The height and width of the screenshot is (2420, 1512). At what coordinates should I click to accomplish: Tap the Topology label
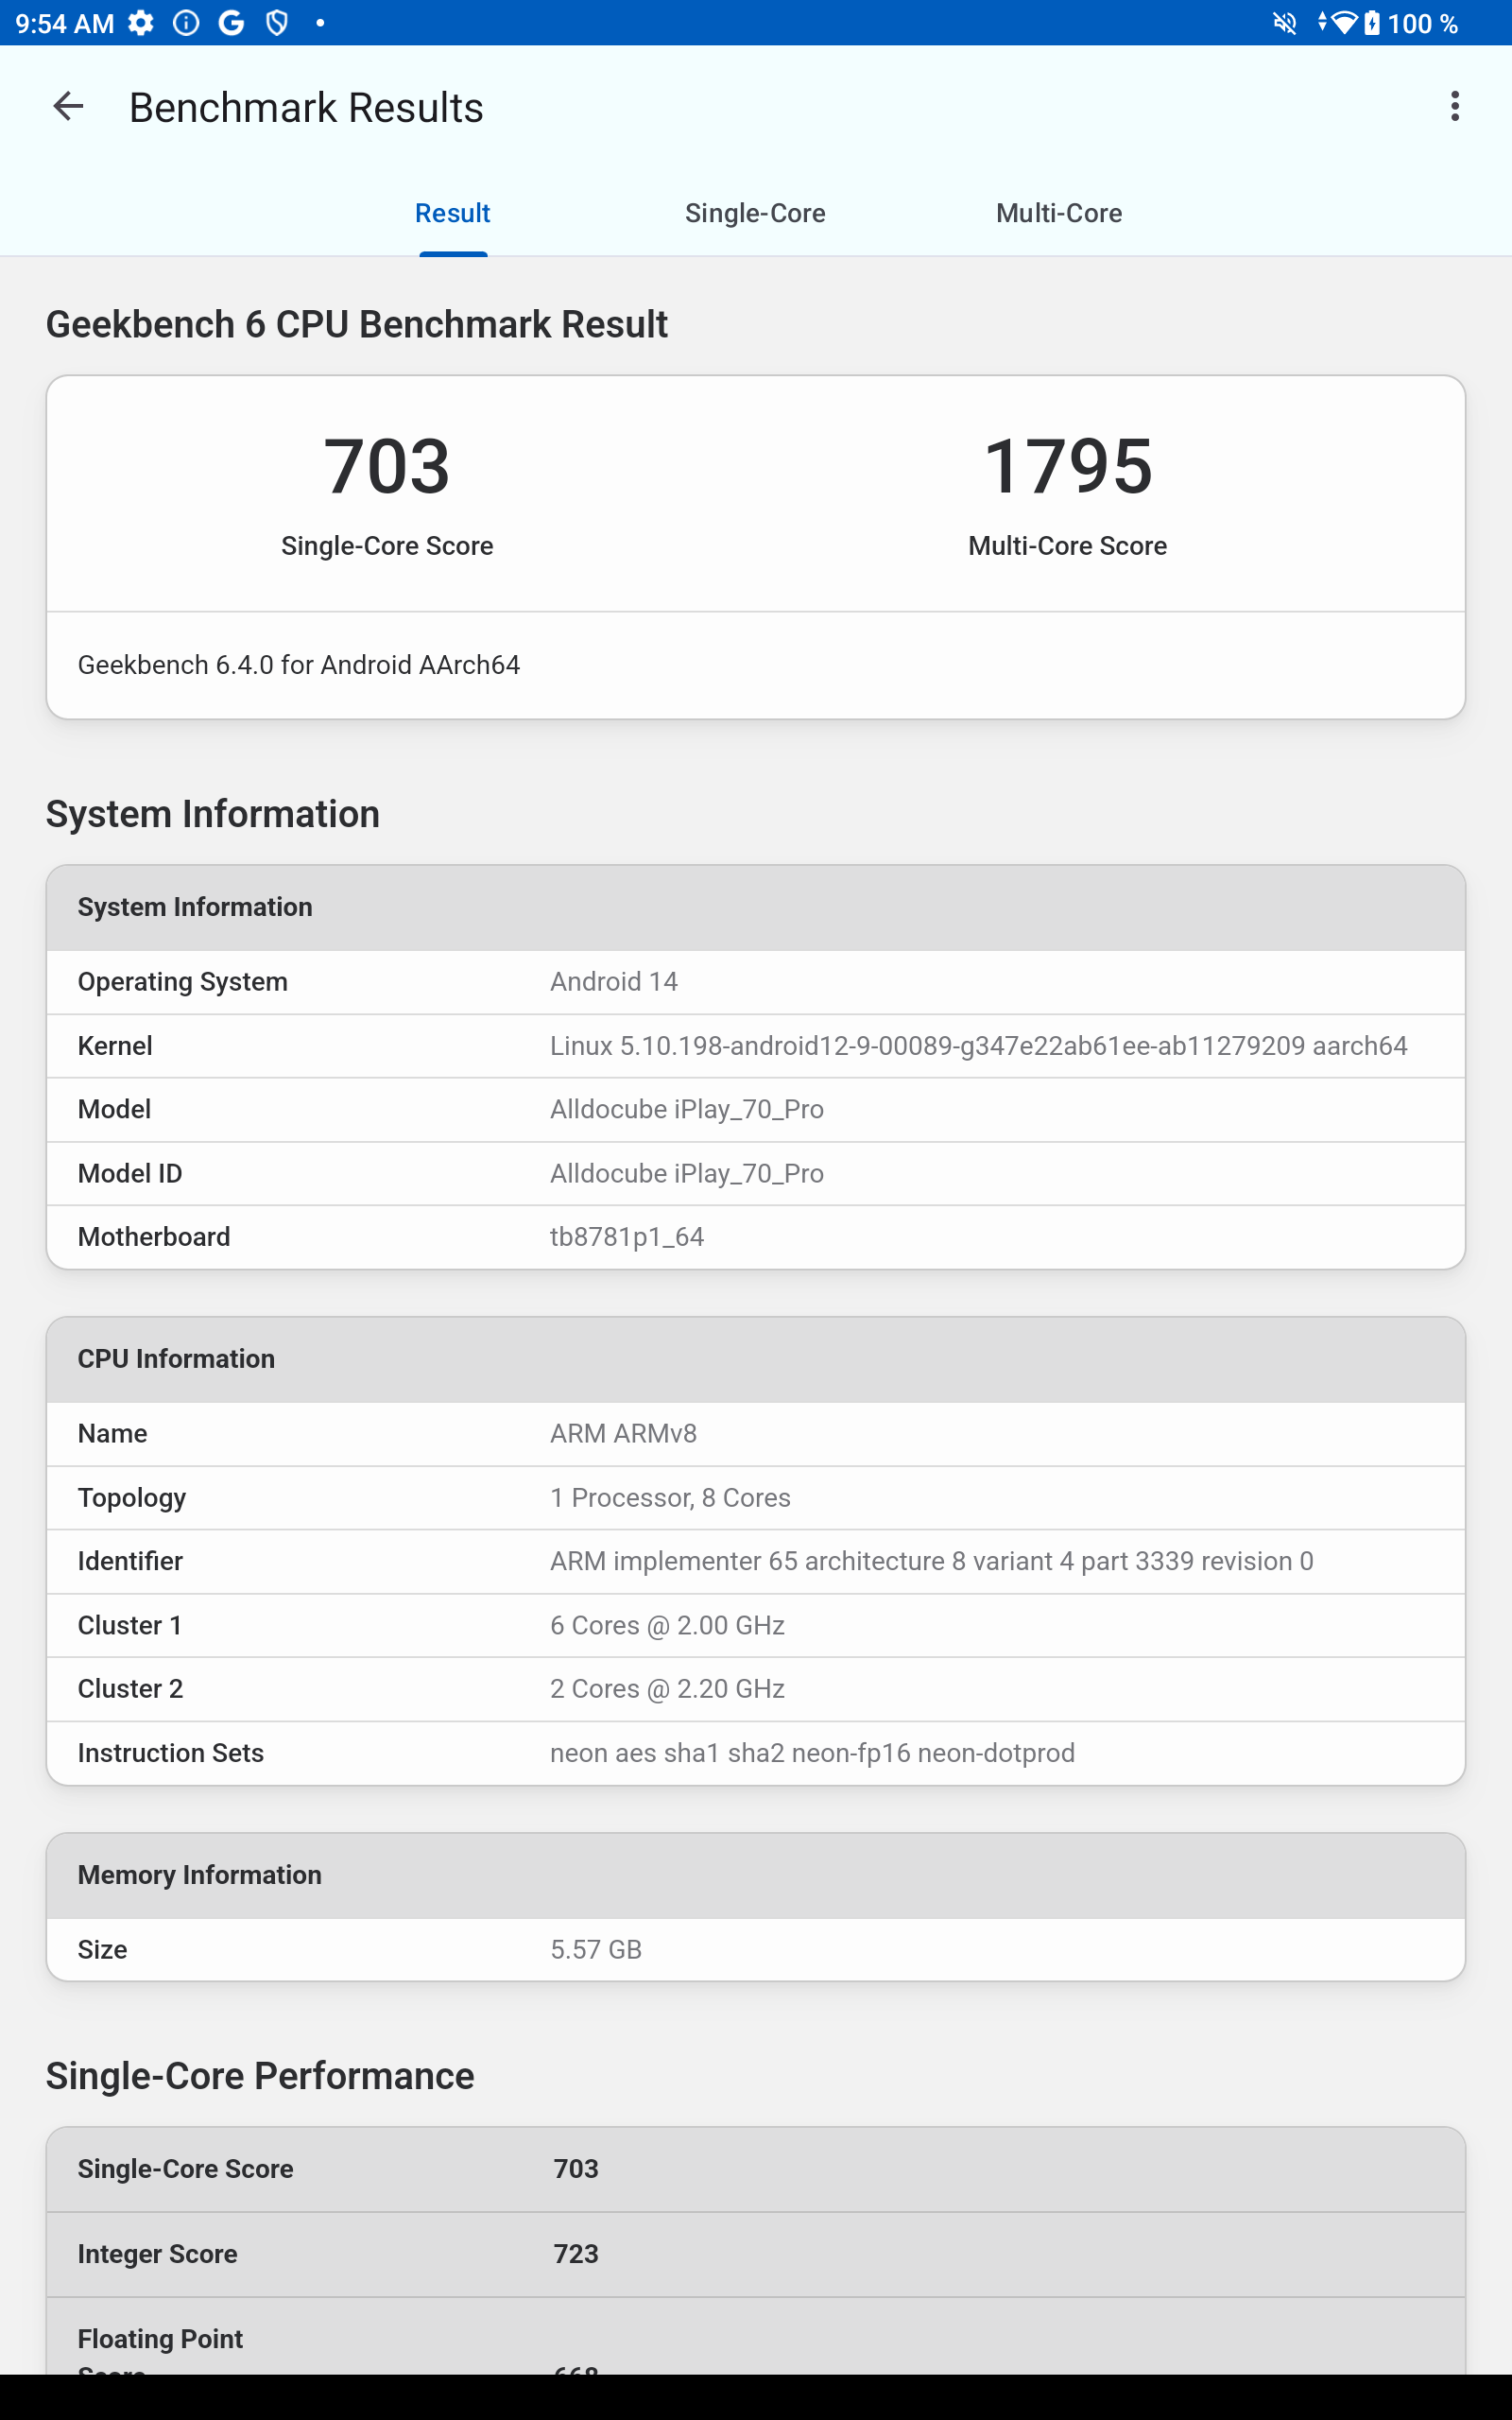[x=132, y=1498]
